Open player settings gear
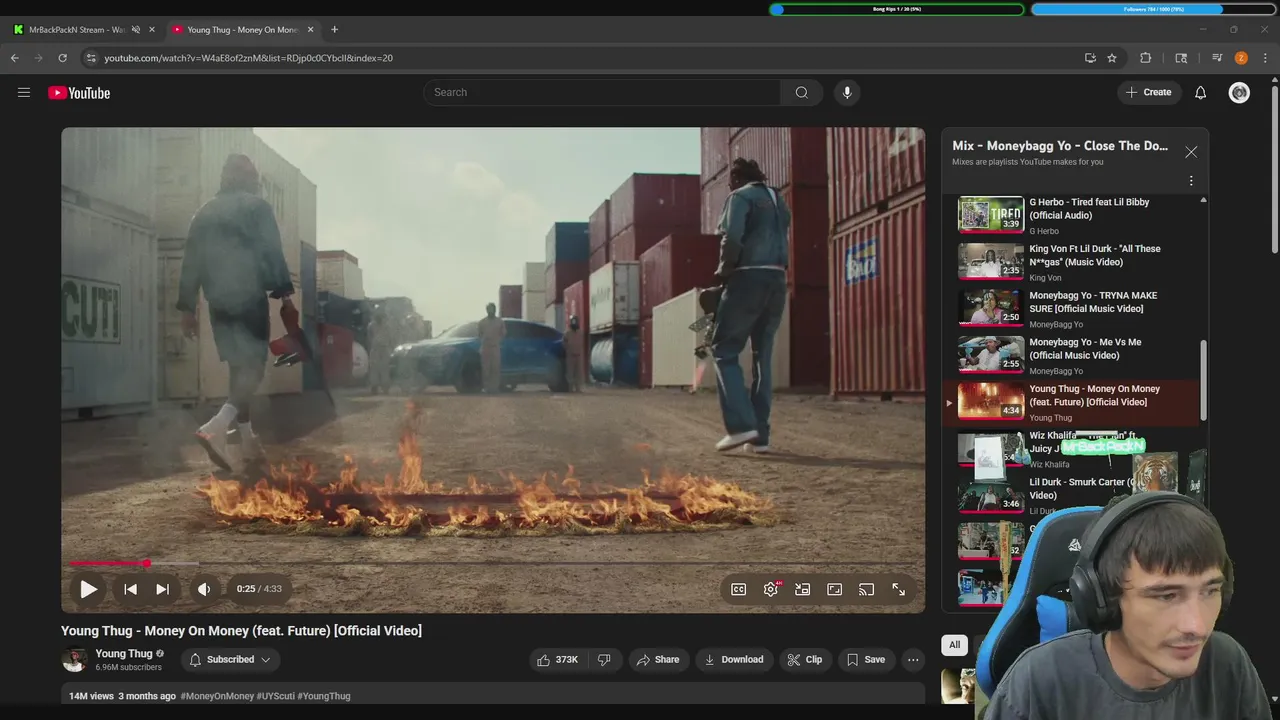 [771, 589]
